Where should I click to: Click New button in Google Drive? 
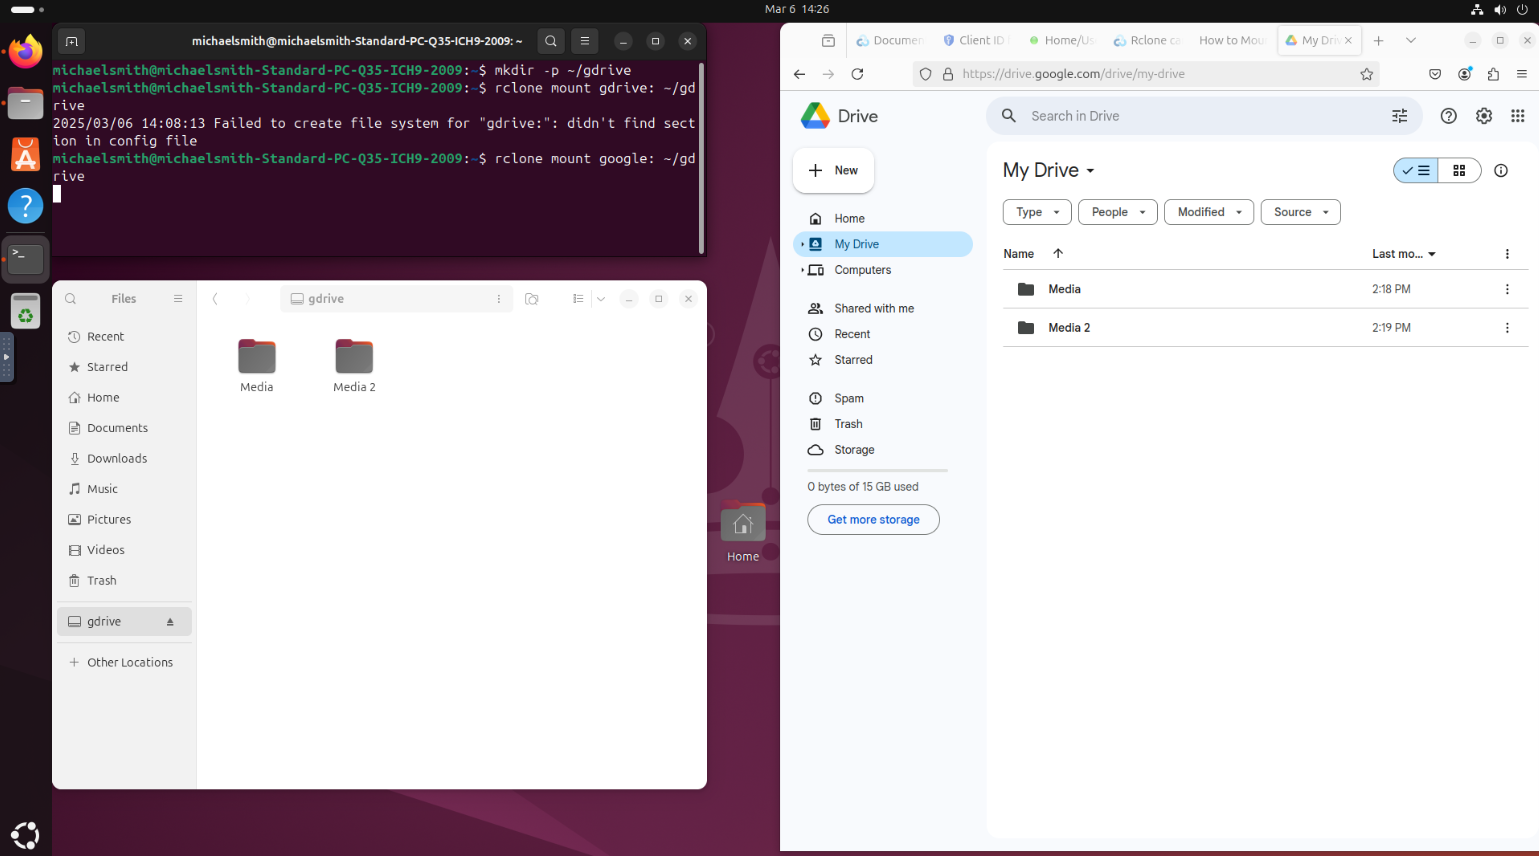(833, 171)
